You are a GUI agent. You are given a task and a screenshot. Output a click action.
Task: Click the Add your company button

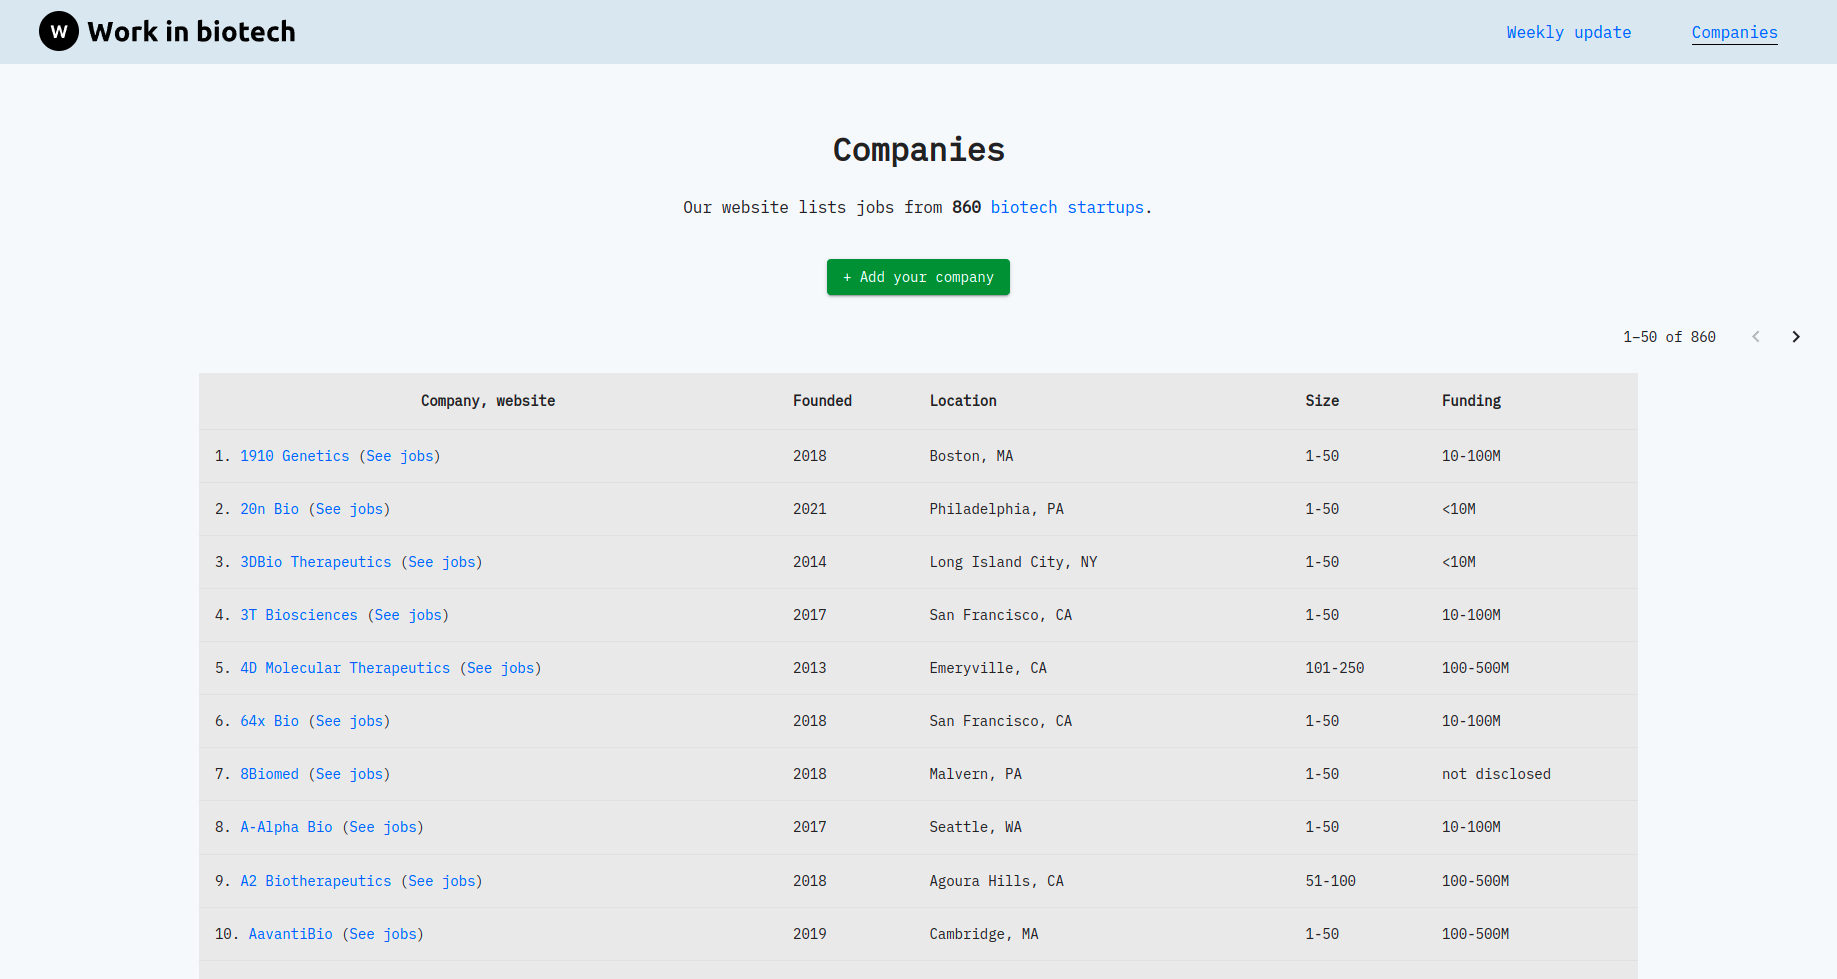click(x=918, y=277)
